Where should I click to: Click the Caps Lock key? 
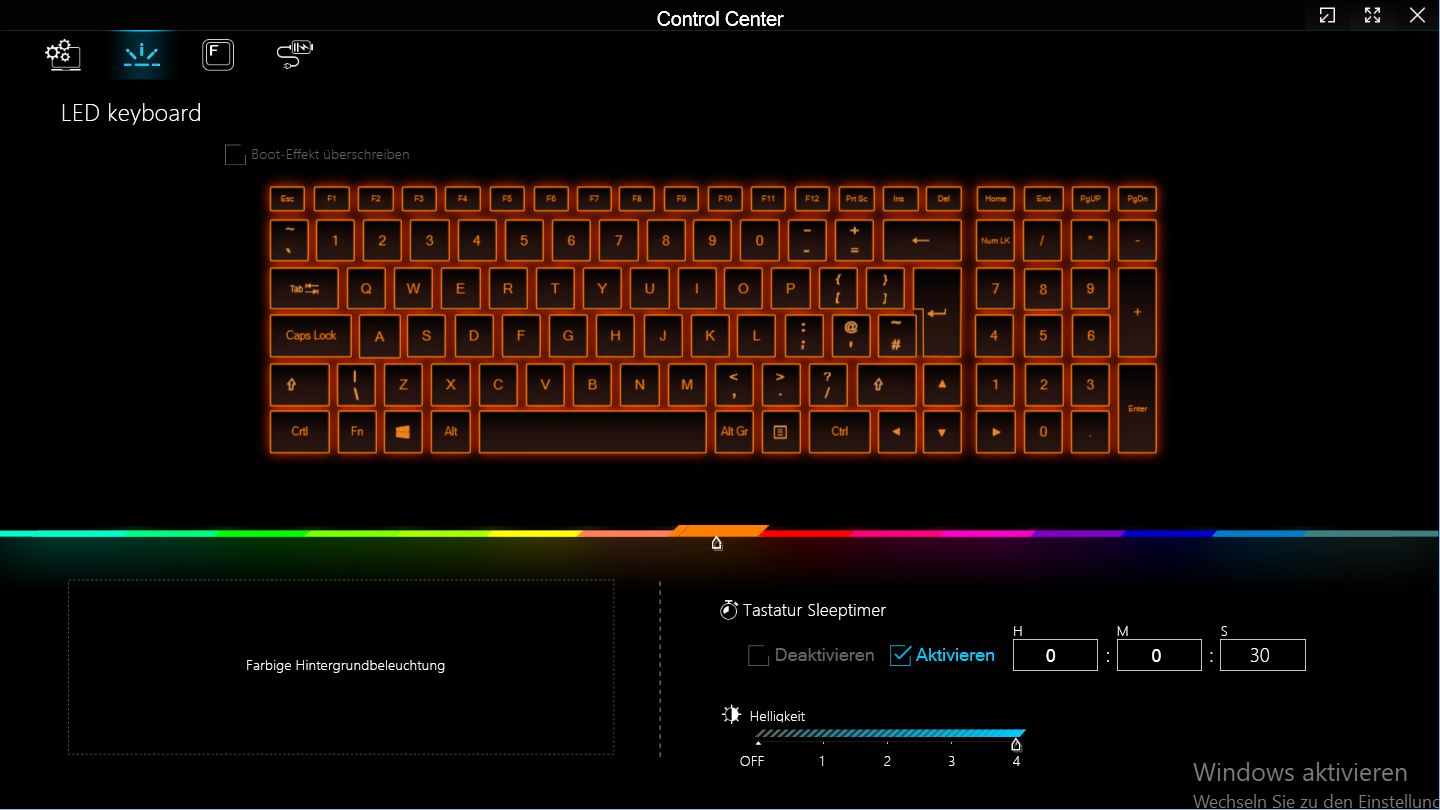[311, 336]
